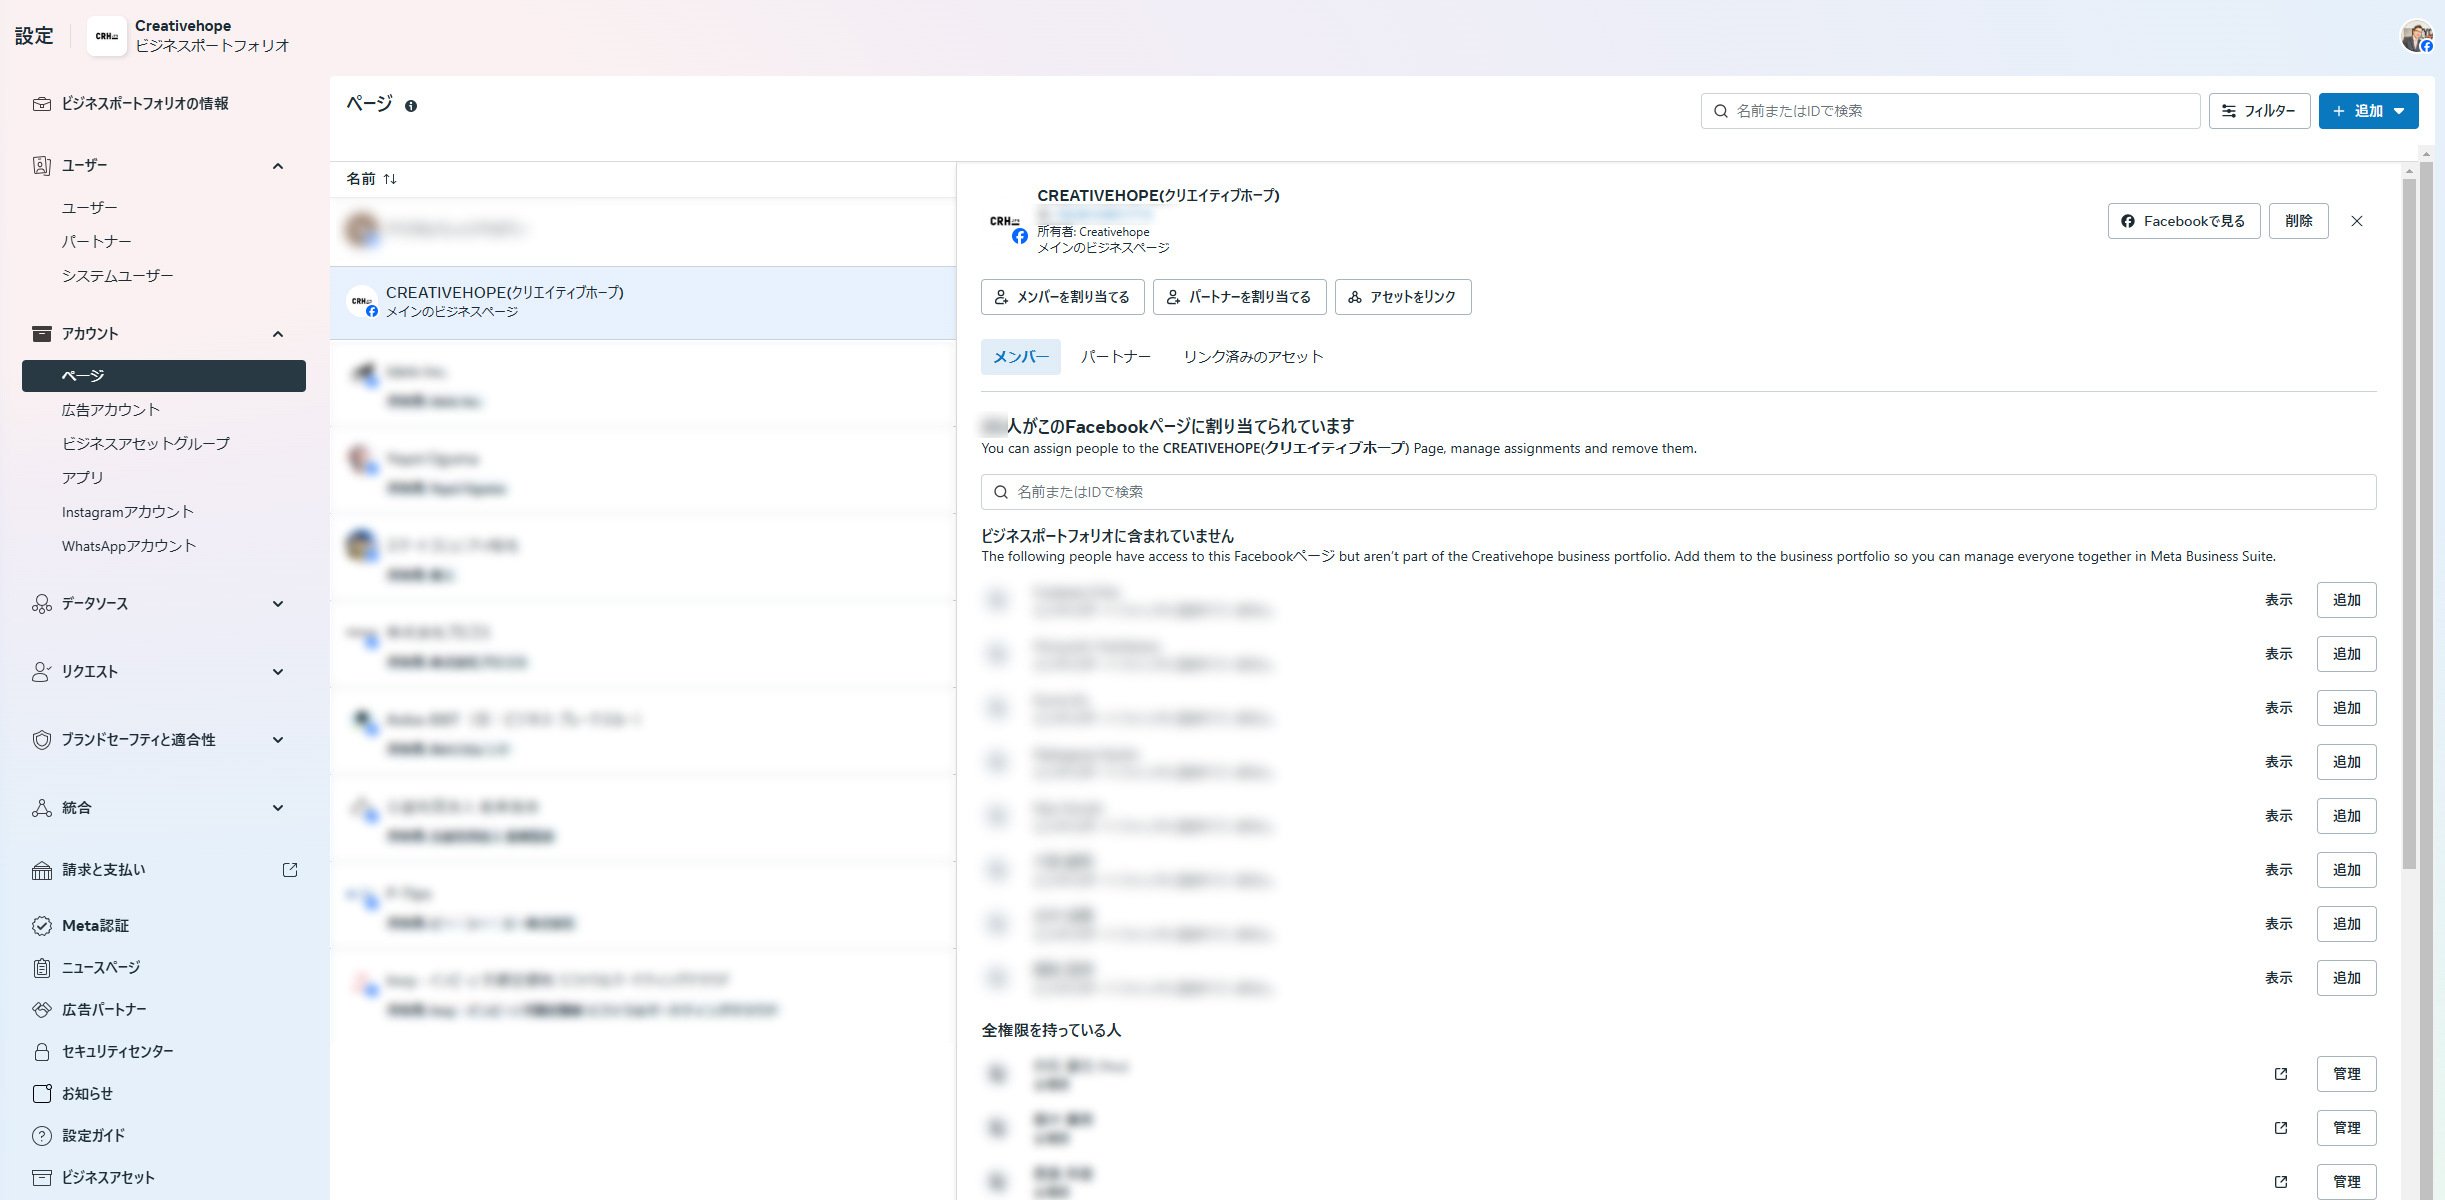Expand the ブランドセーフティと適合性 section
2445x1200 pixels.
pos(278,740)
